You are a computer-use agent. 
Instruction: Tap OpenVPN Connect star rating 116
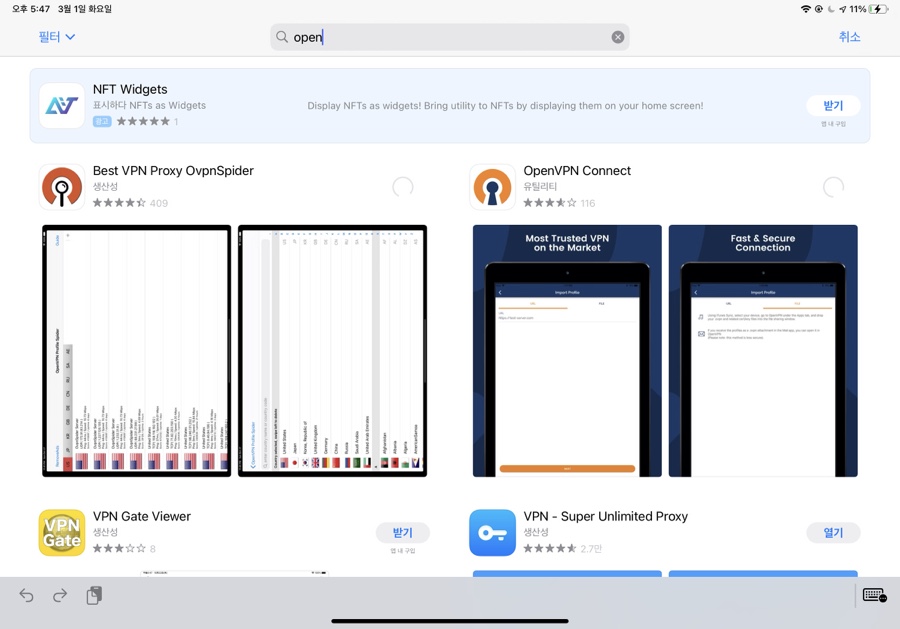(x=559, y=203)
